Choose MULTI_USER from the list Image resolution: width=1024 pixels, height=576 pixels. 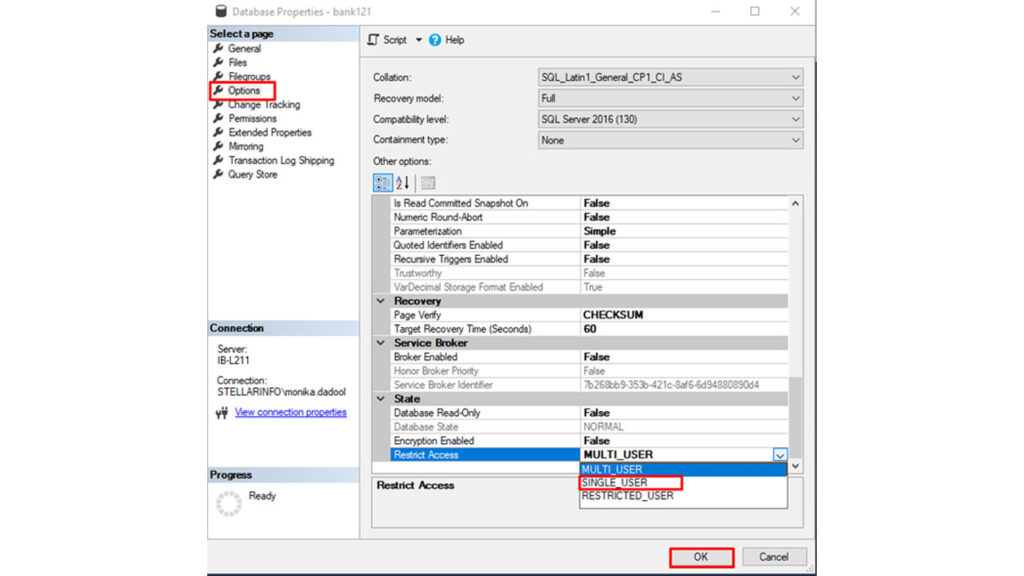pos(683,470)
